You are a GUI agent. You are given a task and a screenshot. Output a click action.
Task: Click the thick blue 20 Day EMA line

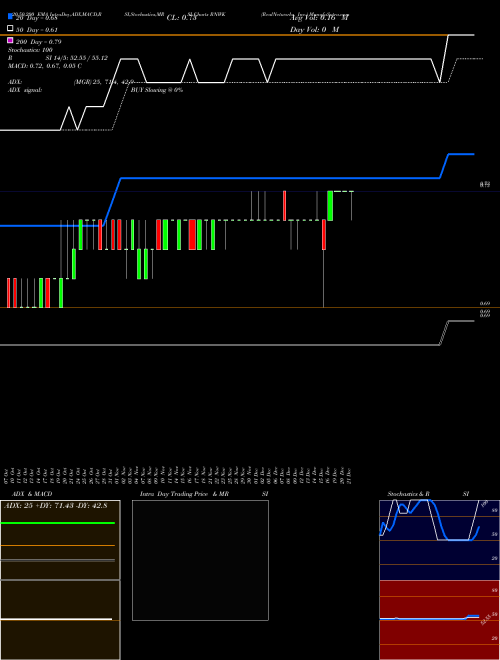237,178
